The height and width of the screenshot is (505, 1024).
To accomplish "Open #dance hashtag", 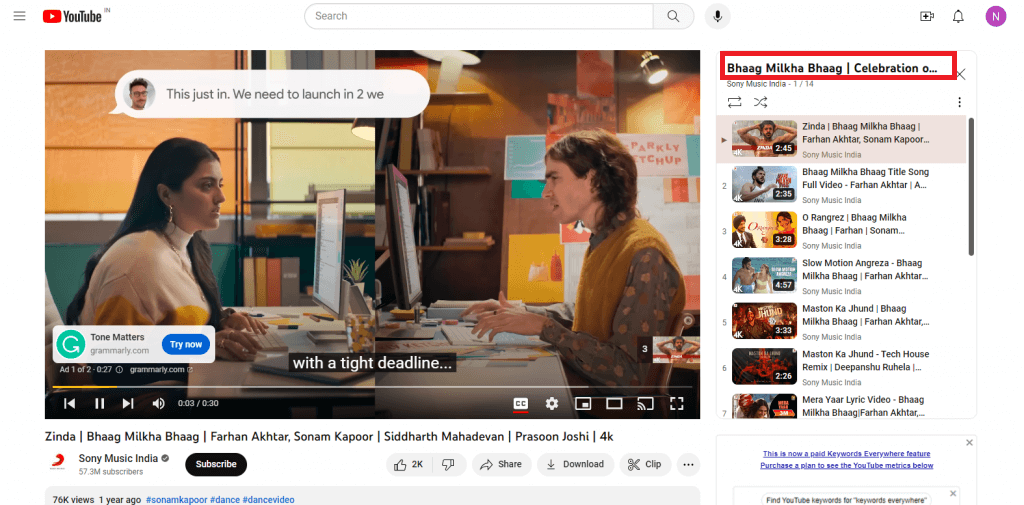I will point(225,500).
